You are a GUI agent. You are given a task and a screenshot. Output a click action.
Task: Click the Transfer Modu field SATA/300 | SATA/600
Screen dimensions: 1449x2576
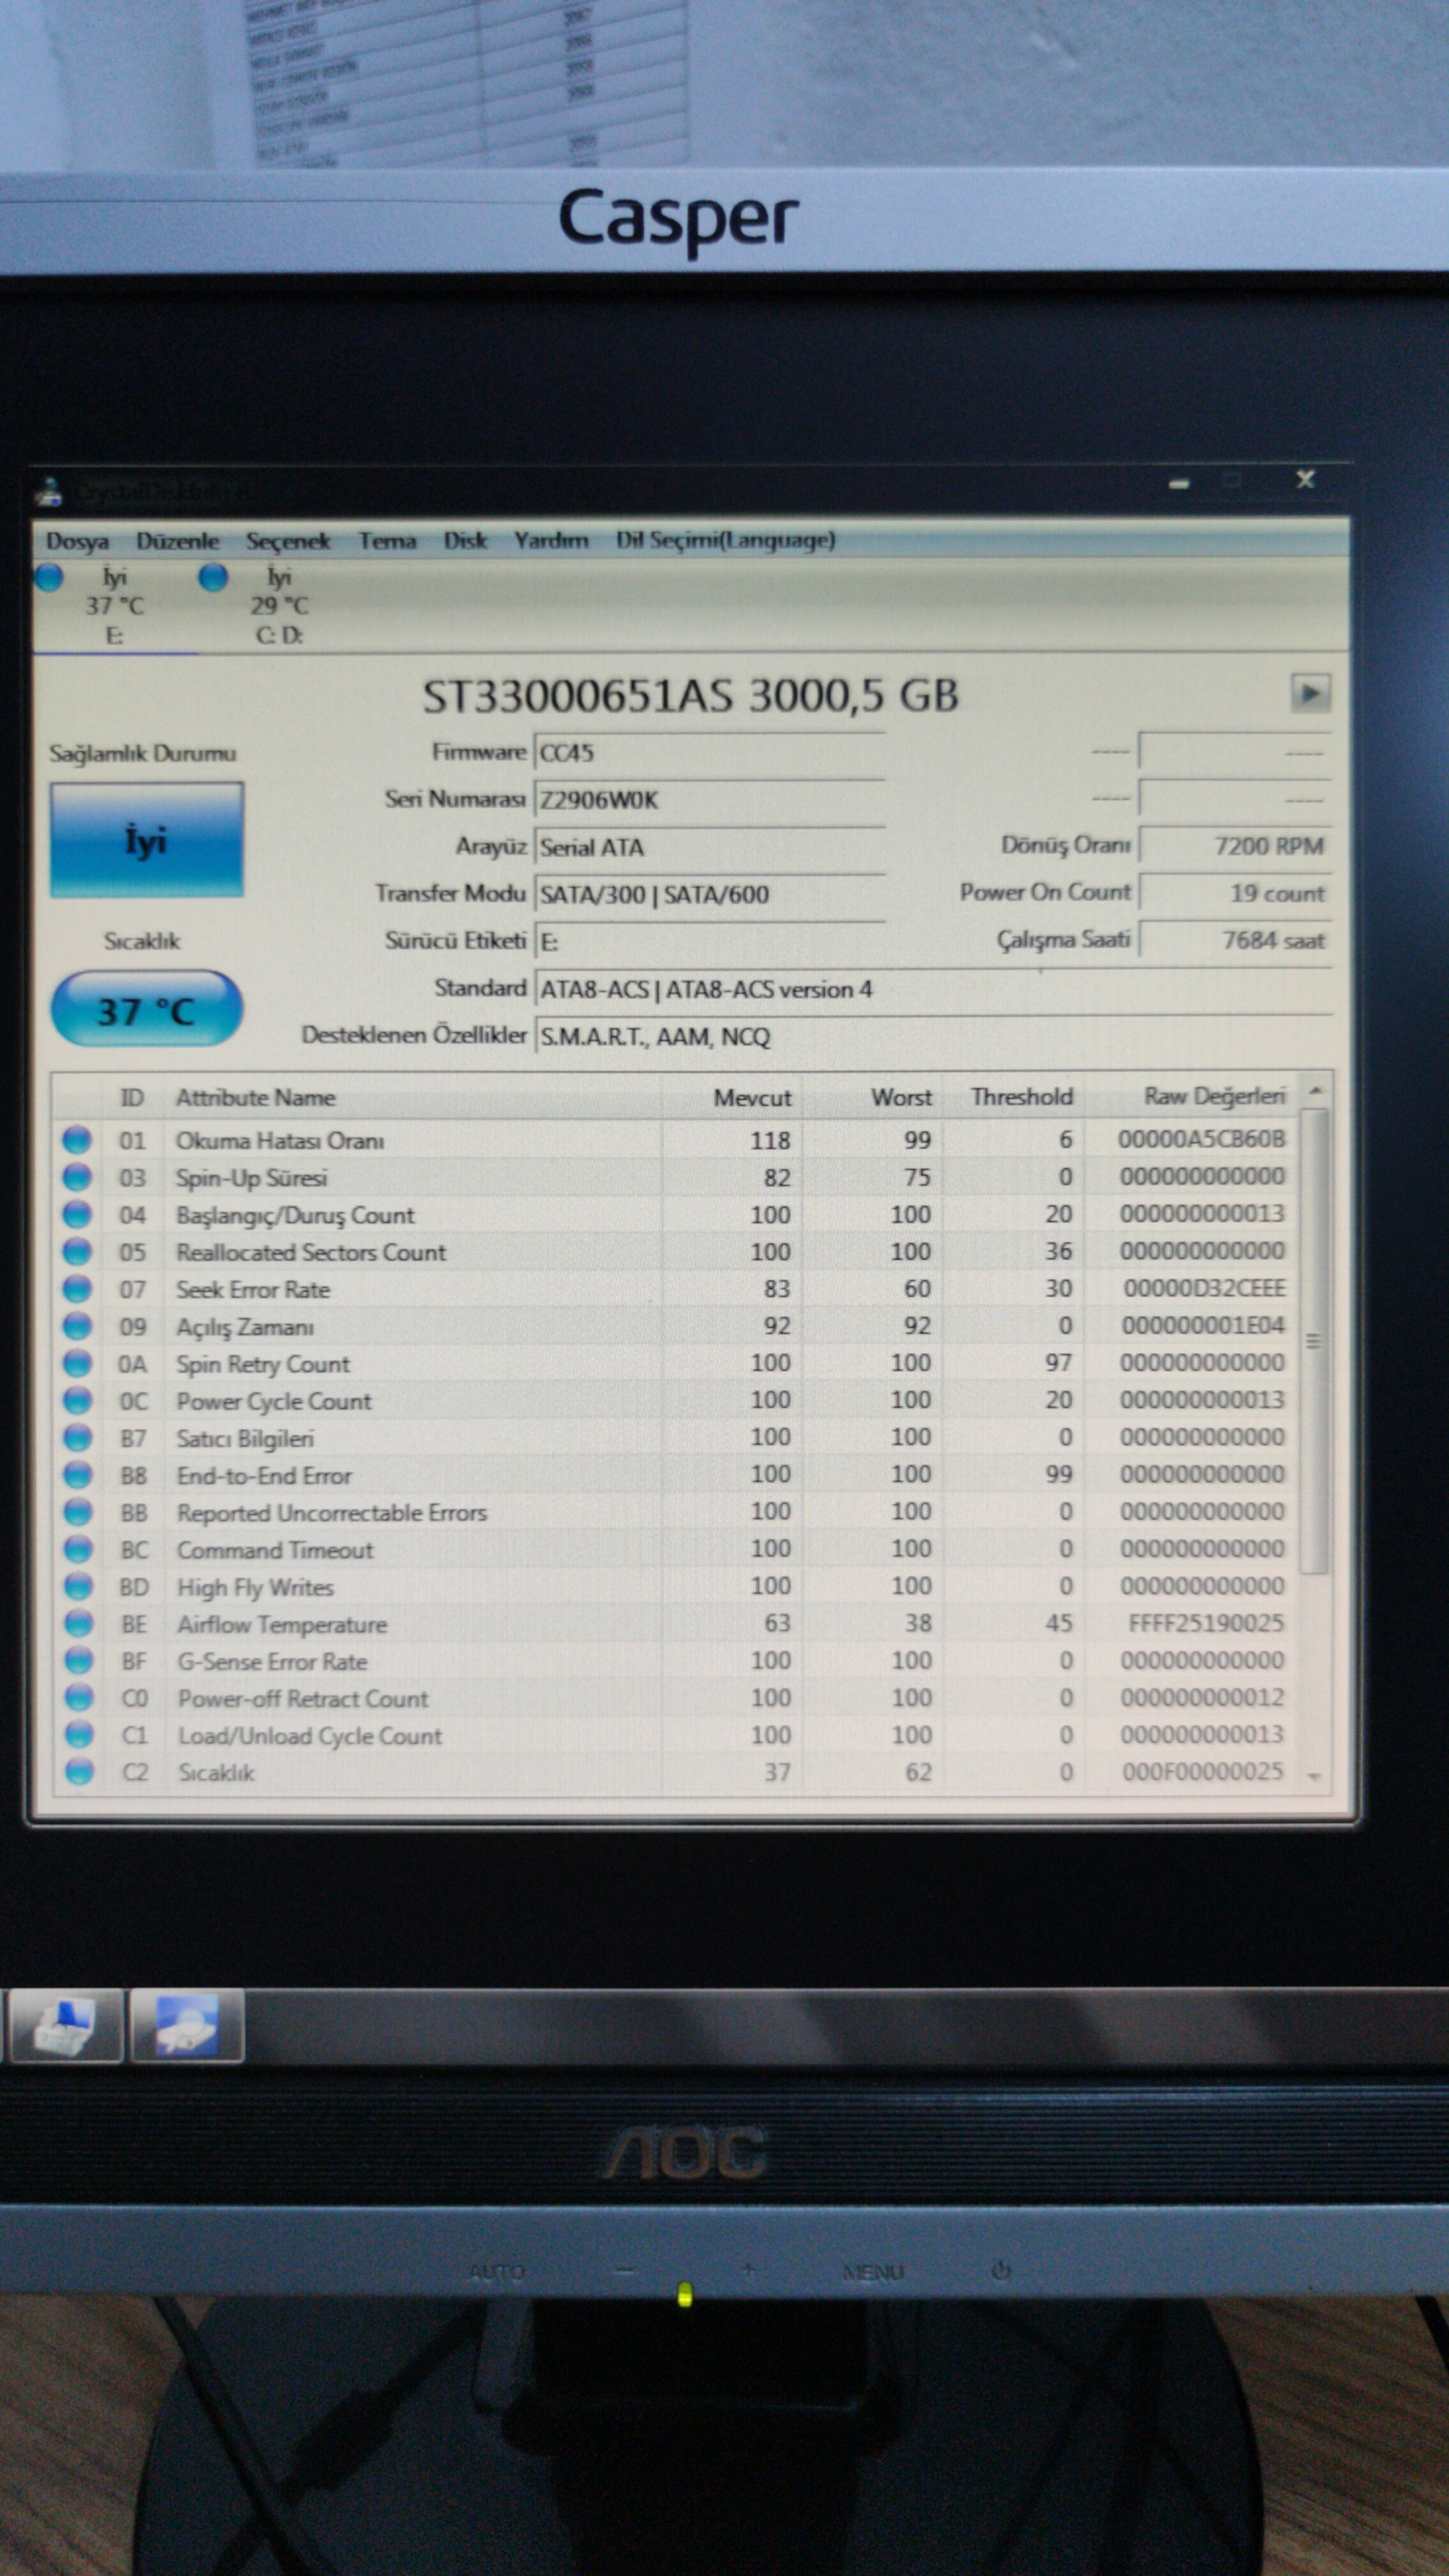[x=709, y=894]
